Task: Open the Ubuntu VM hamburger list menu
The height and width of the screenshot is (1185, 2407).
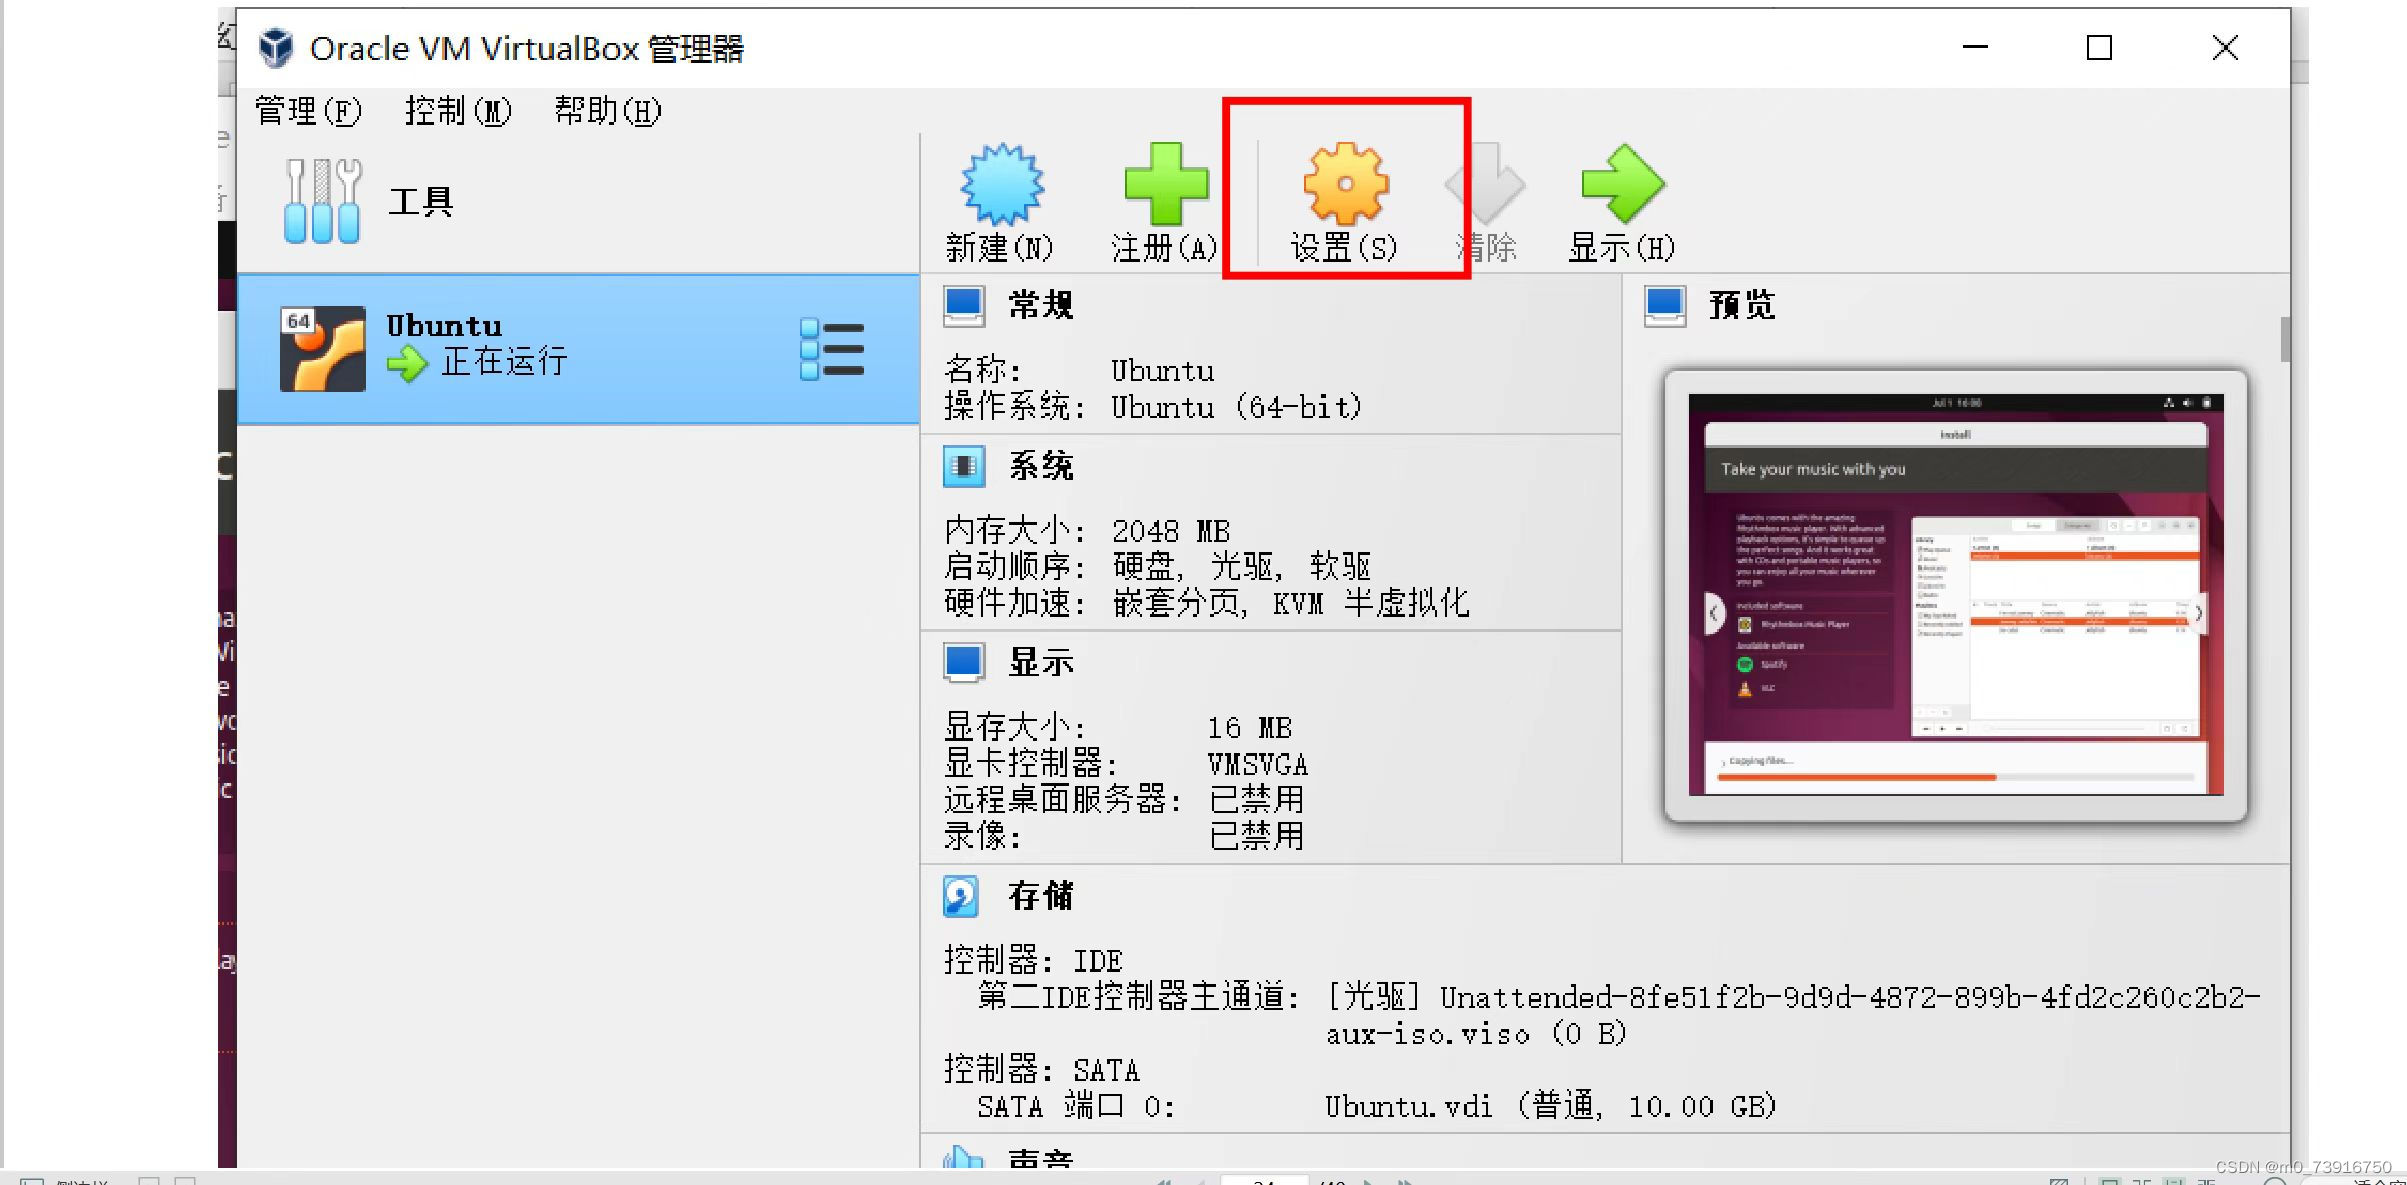Action: (834, 348)
